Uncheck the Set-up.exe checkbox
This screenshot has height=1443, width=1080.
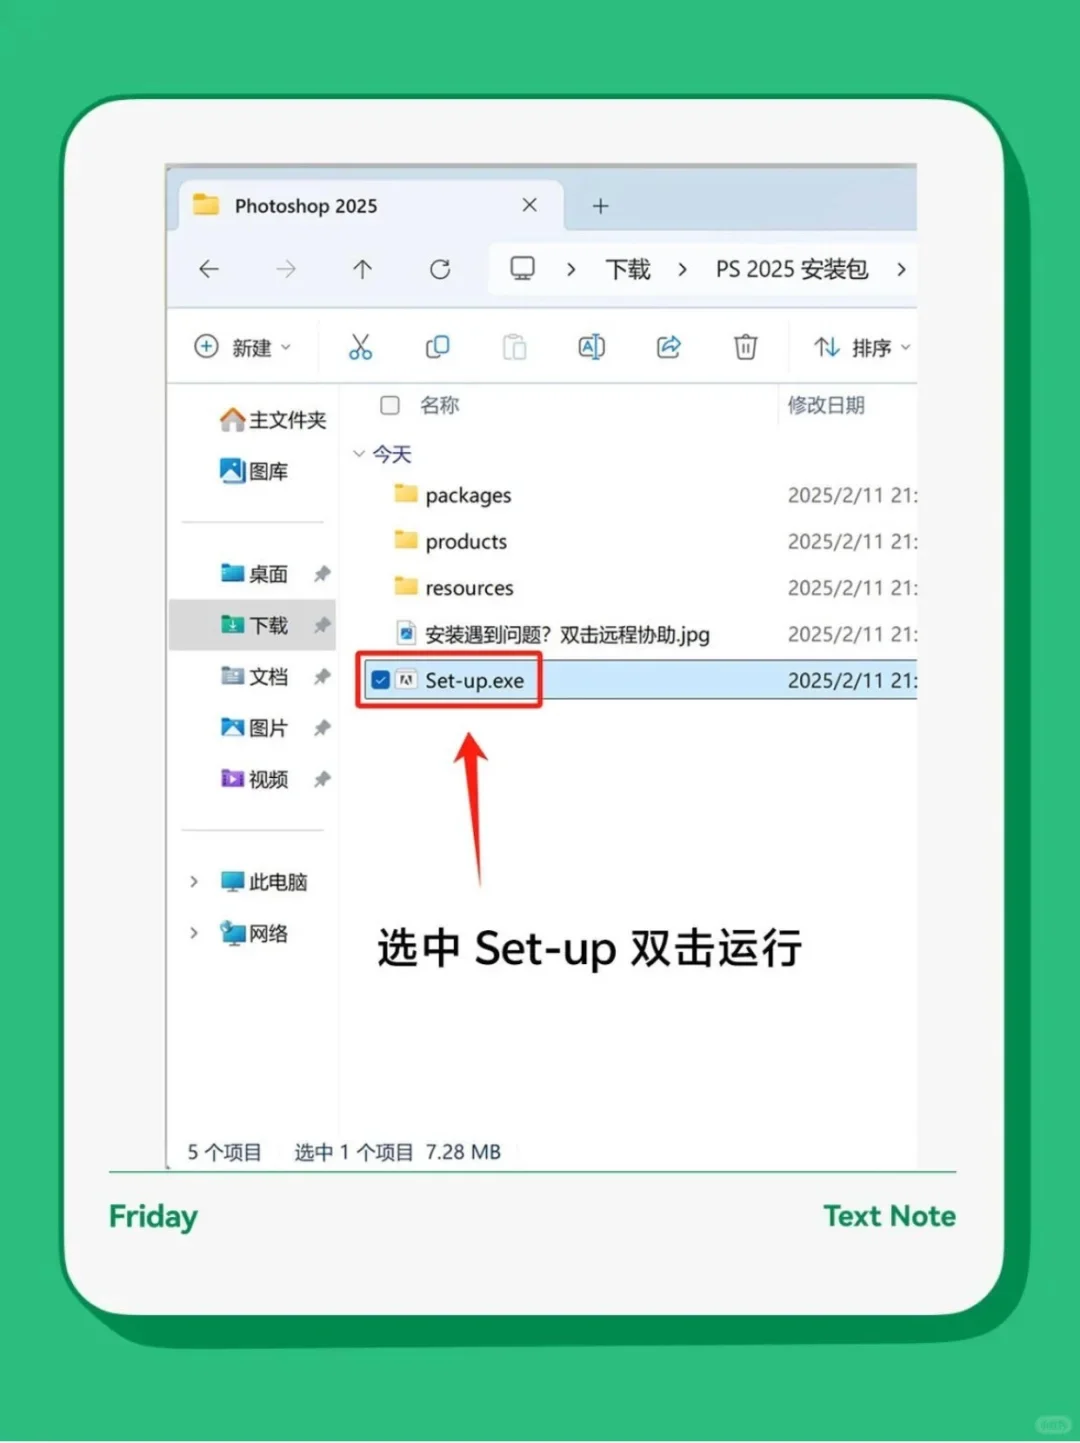pyautogui.click(x=381, y=680)
